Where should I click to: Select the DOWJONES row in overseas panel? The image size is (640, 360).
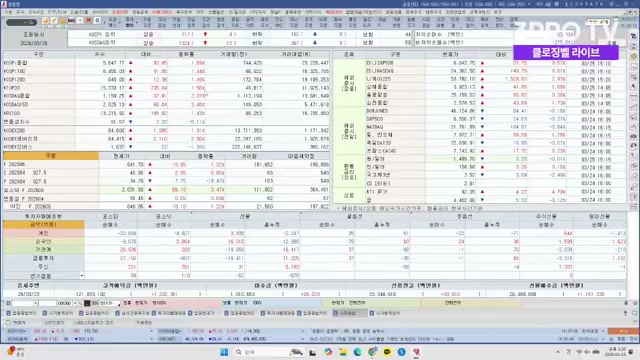click(495, 111)
